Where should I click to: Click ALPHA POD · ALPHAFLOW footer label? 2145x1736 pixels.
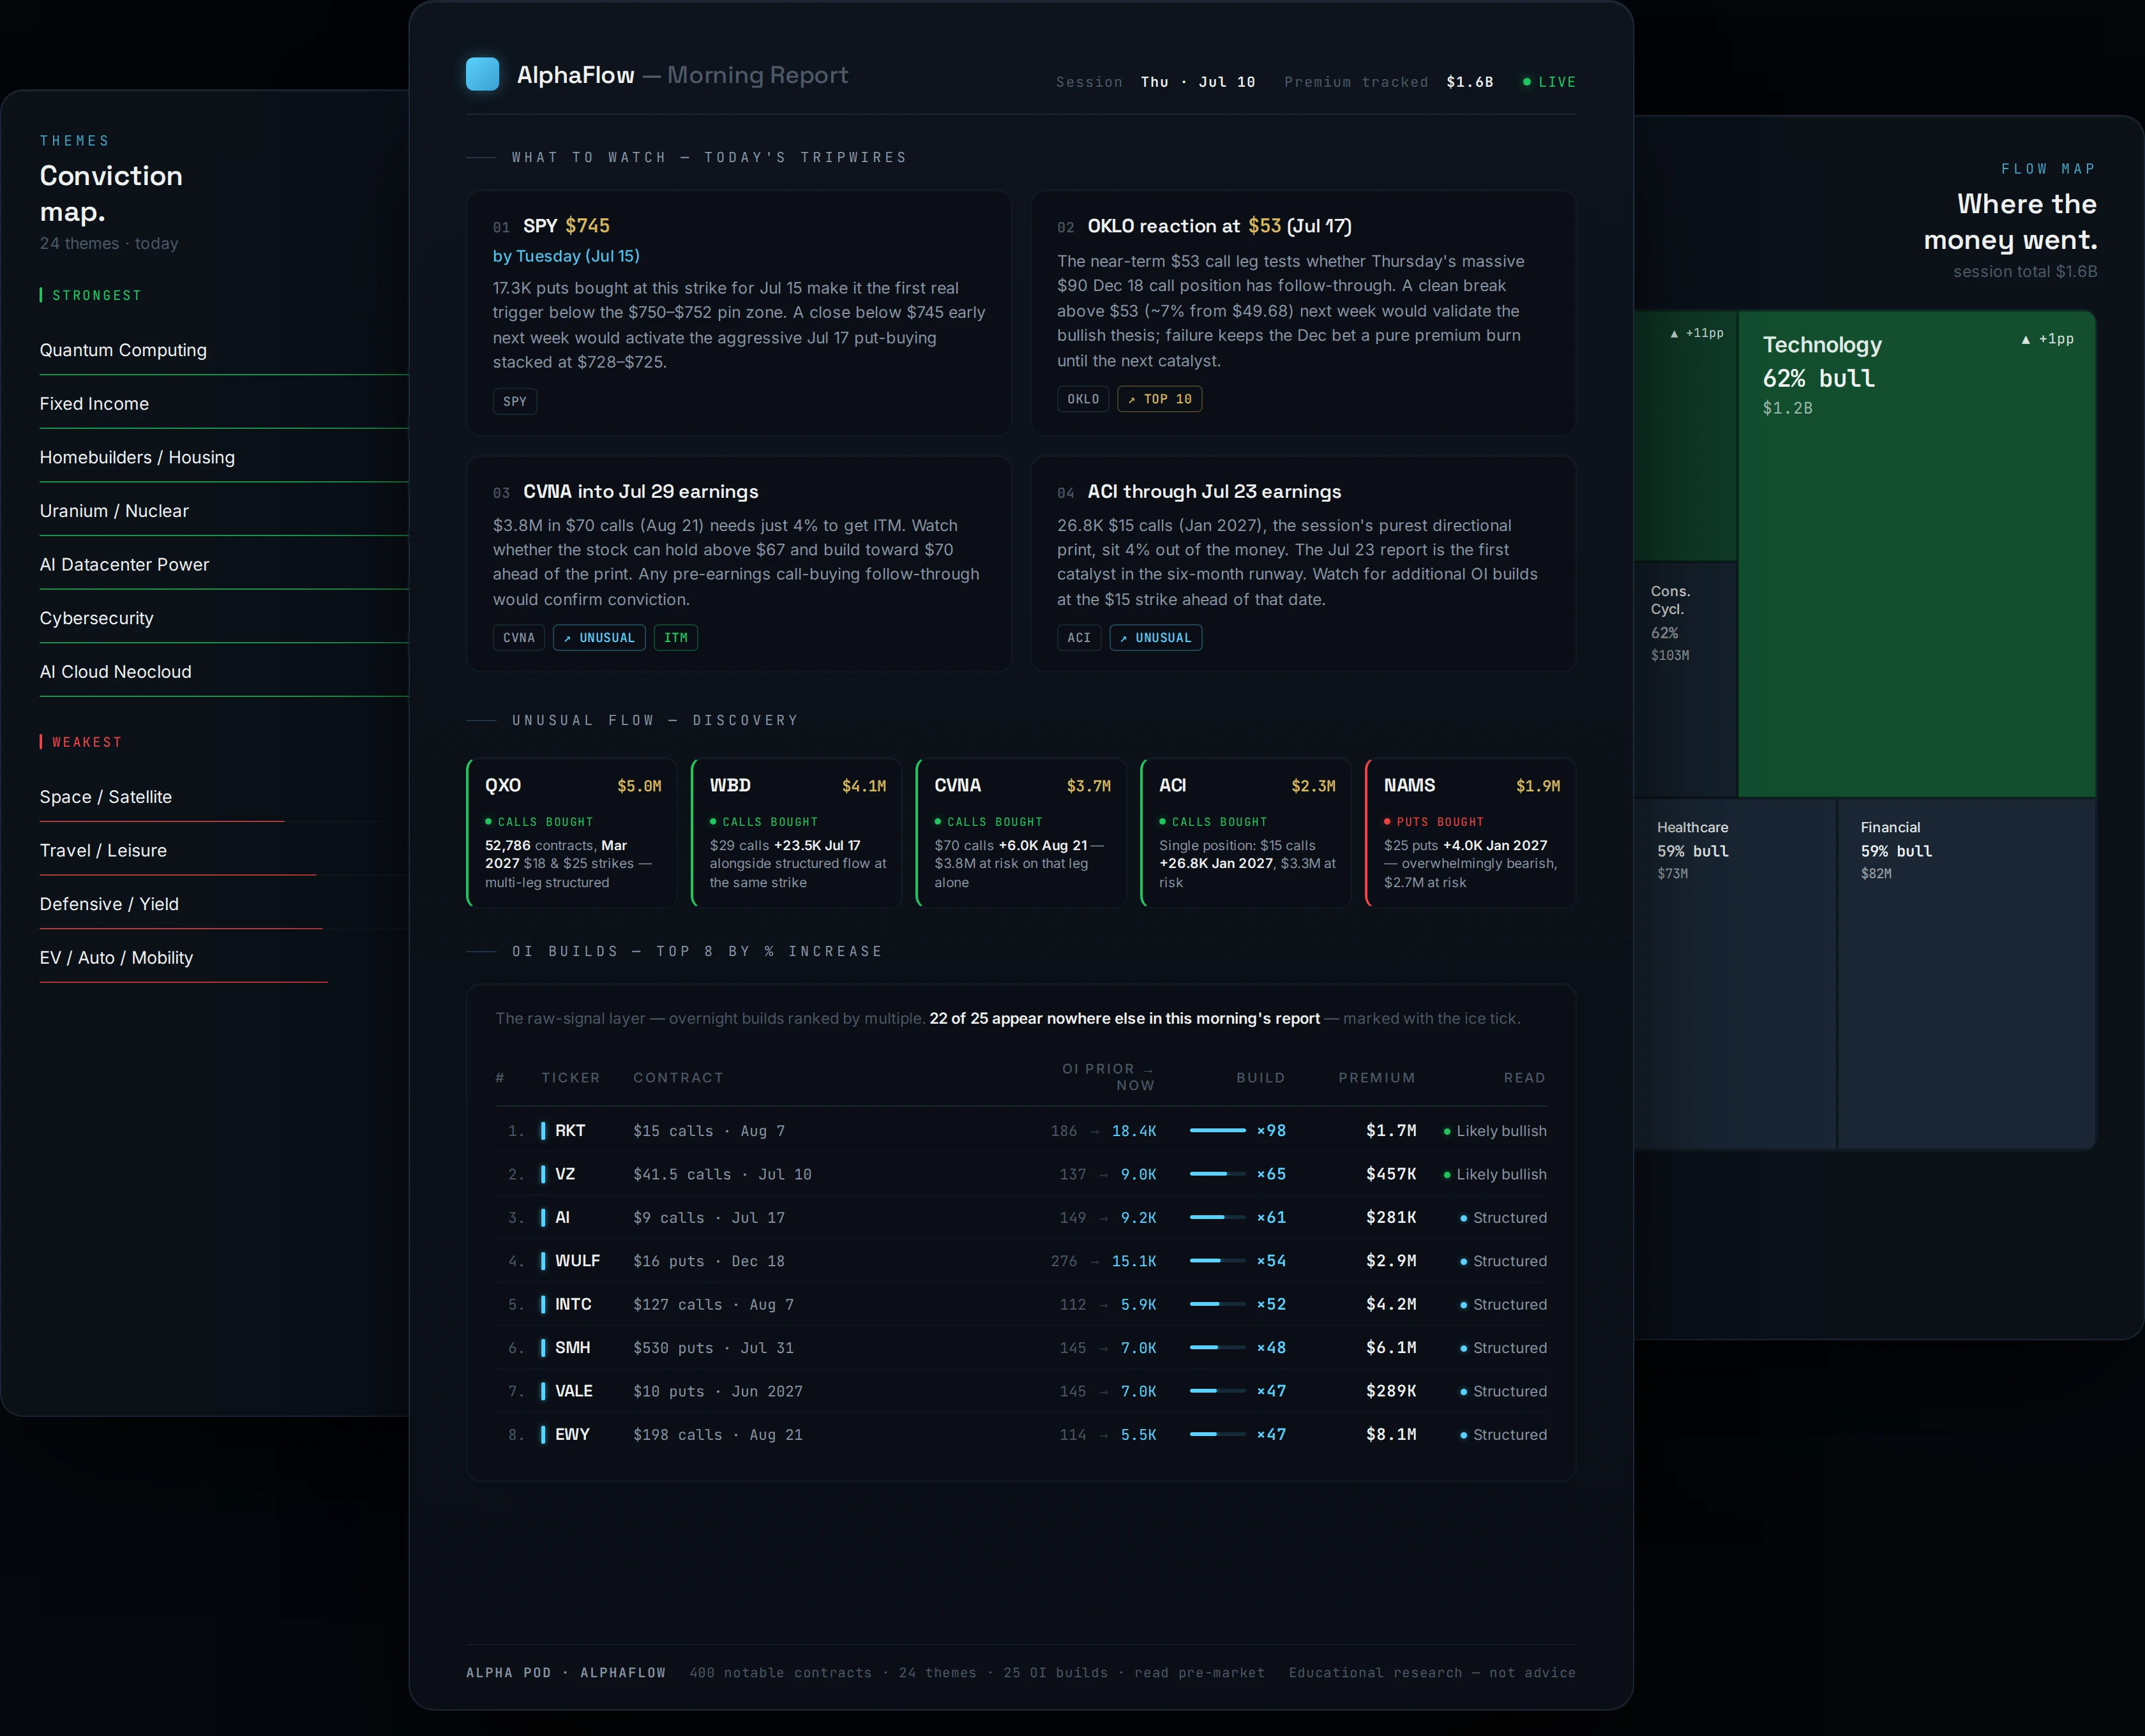566,1673
